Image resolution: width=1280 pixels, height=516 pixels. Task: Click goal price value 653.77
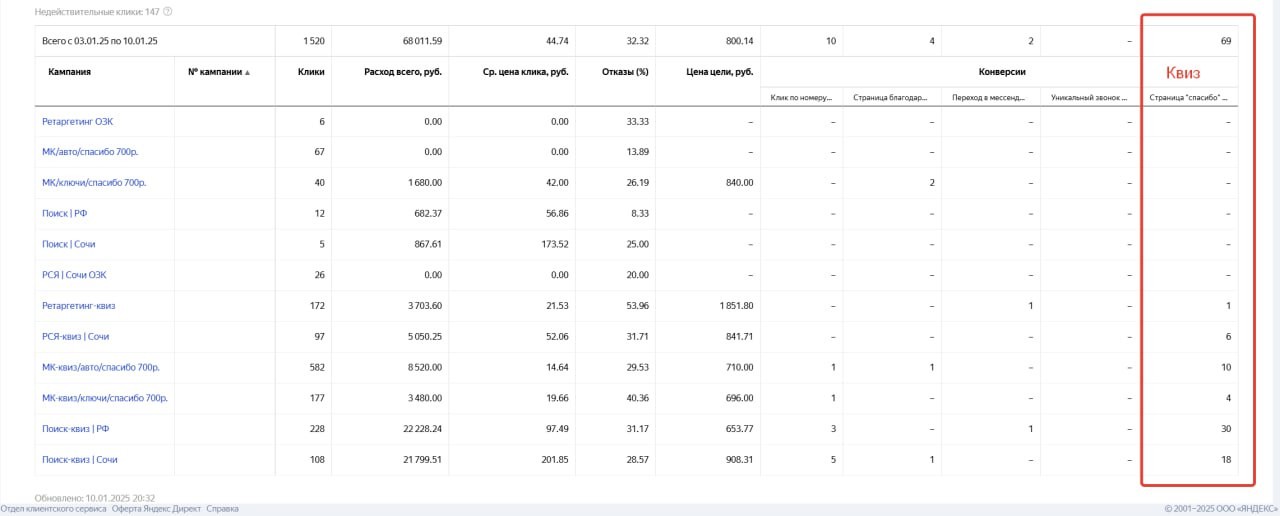tap(740, 429)
